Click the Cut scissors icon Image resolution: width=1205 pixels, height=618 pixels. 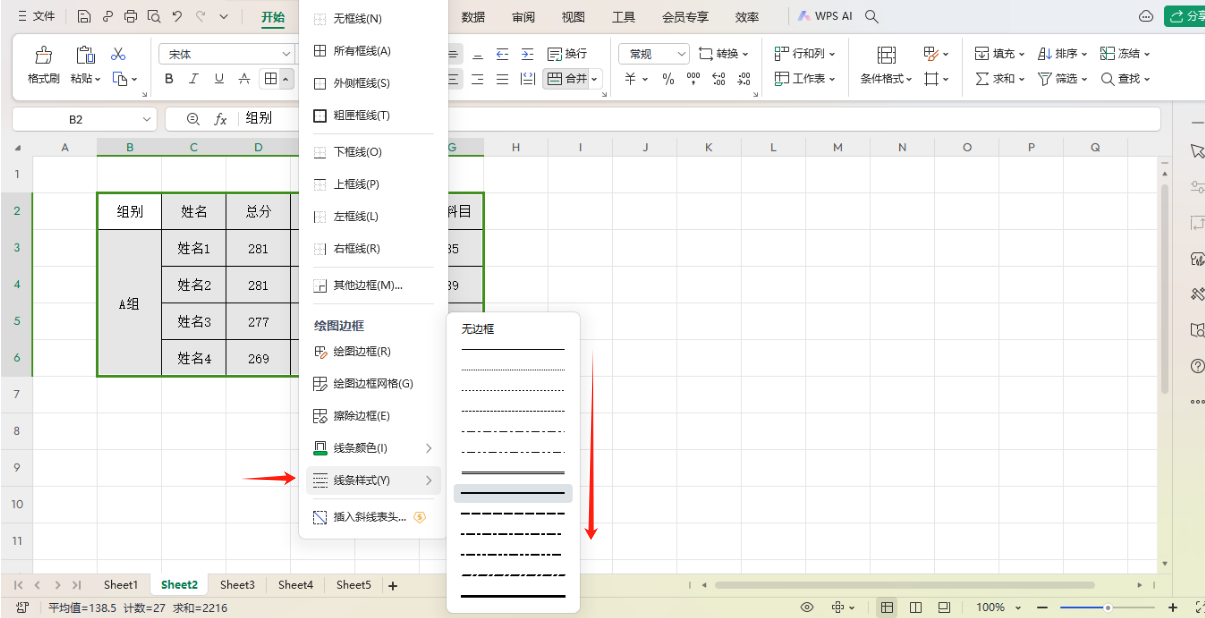point(118,54)
